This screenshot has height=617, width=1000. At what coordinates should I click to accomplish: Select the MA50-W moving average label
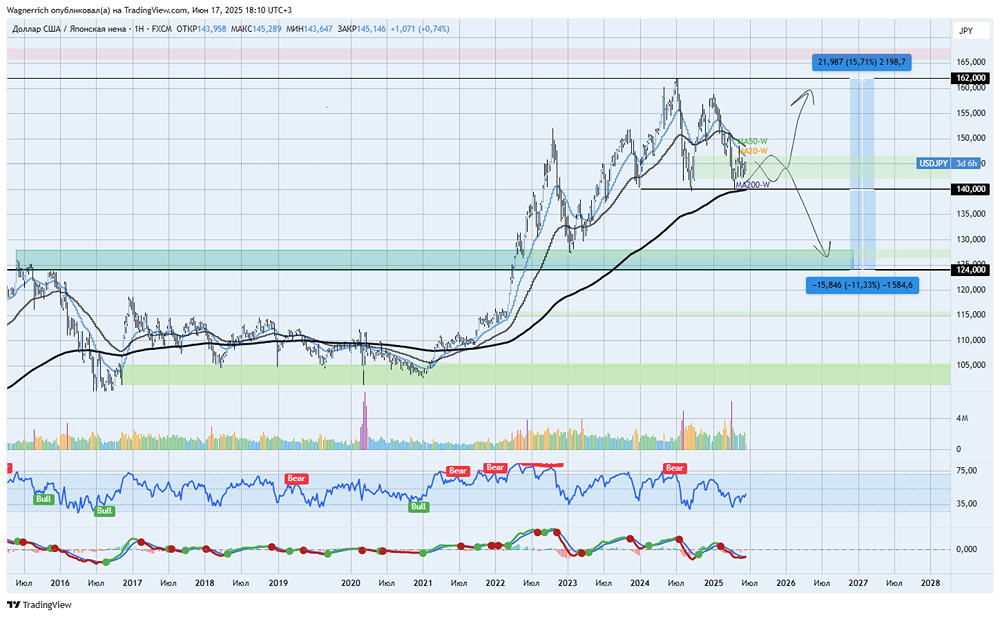click(x=754, y=141)
